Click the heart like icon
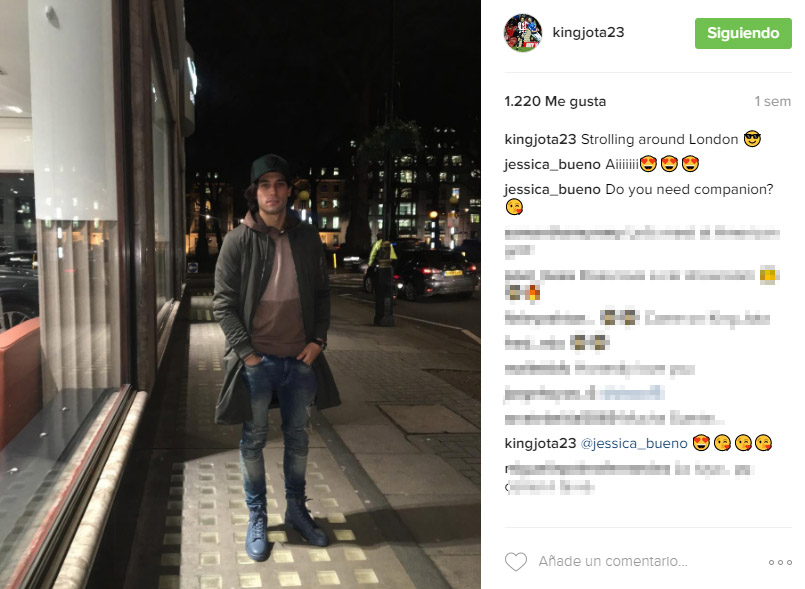The image size is (805, 589). (516, 562)
